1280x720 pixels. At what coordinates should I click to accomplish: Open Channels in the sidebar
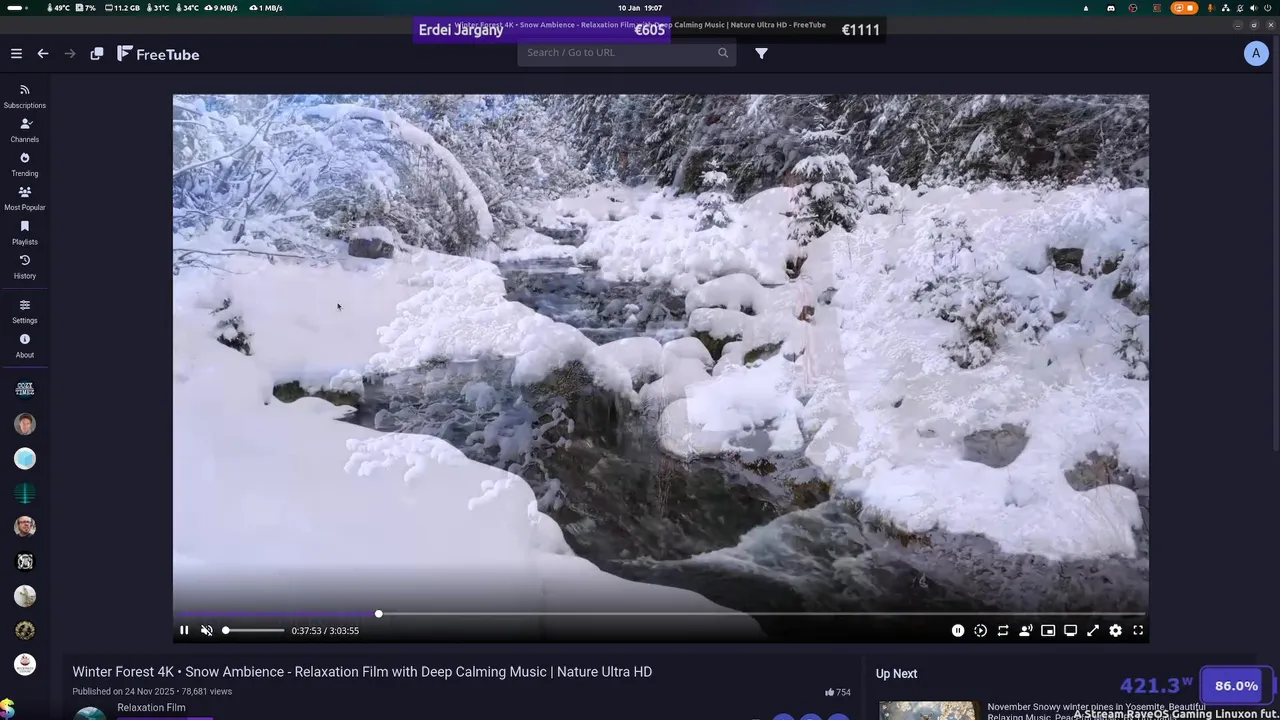pyautogui.click(x=25, y=130)
